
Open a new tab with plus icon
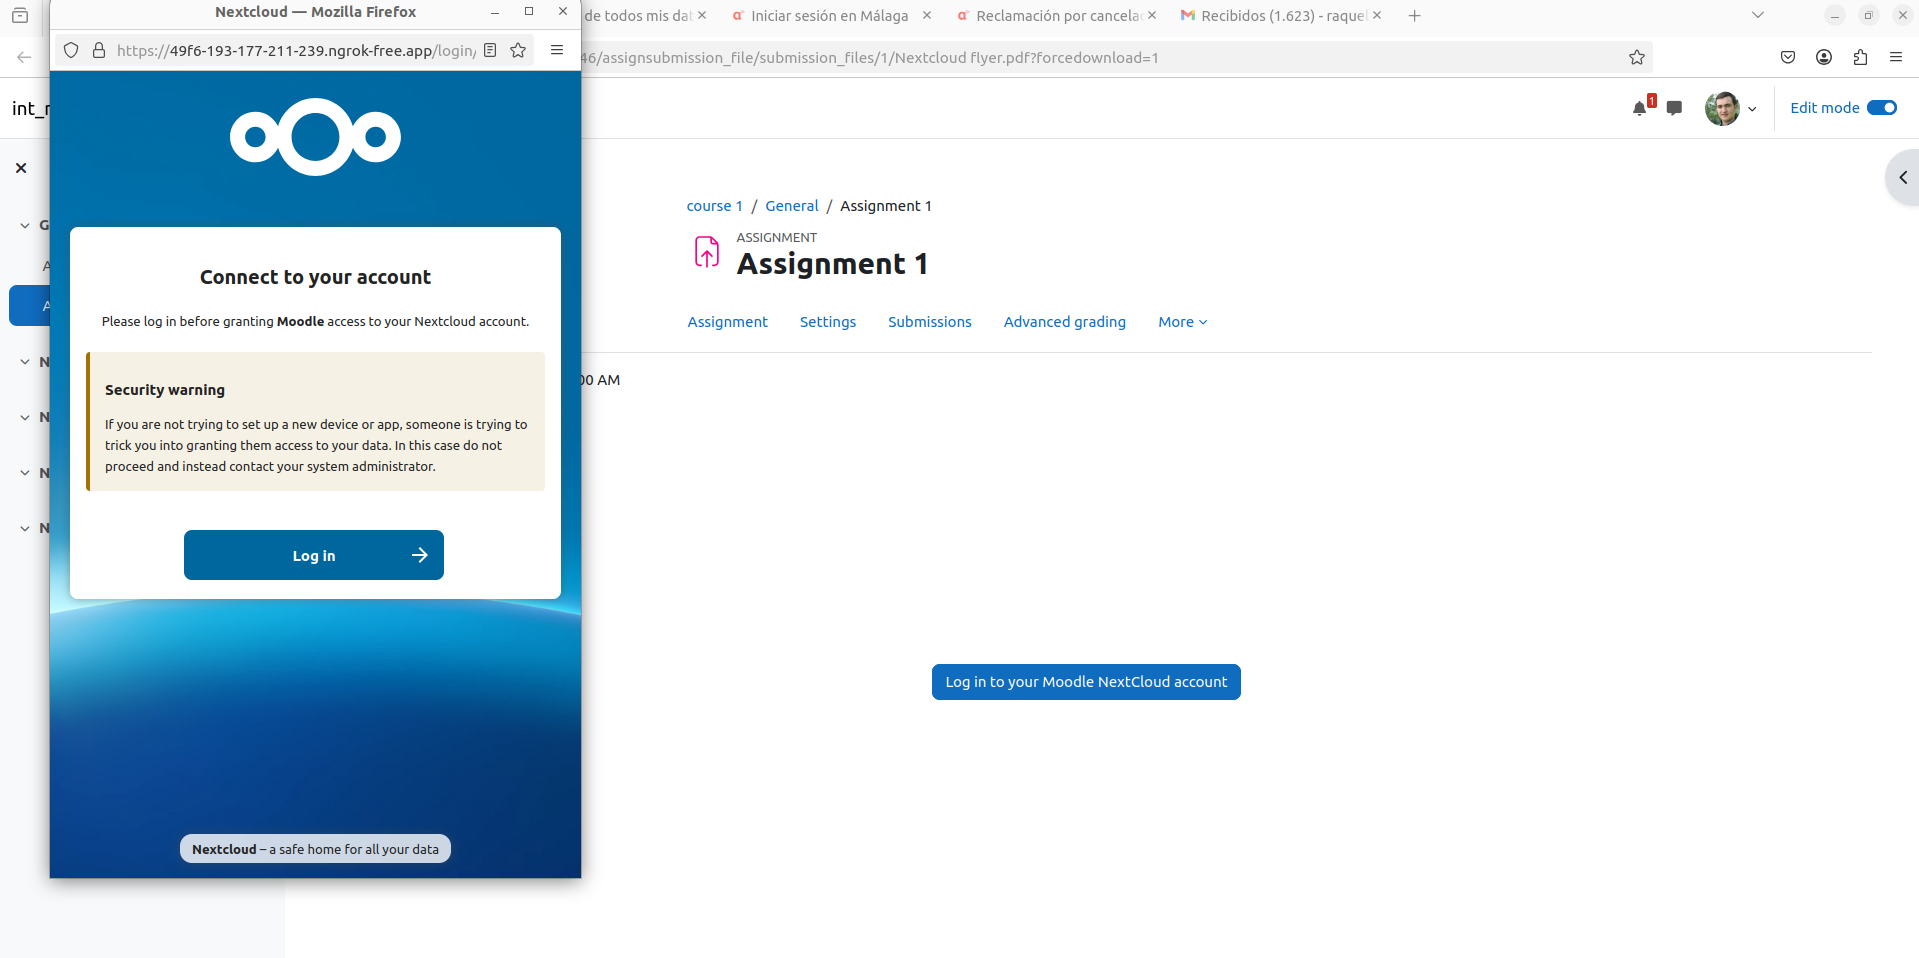click(x=1414, y=15)
